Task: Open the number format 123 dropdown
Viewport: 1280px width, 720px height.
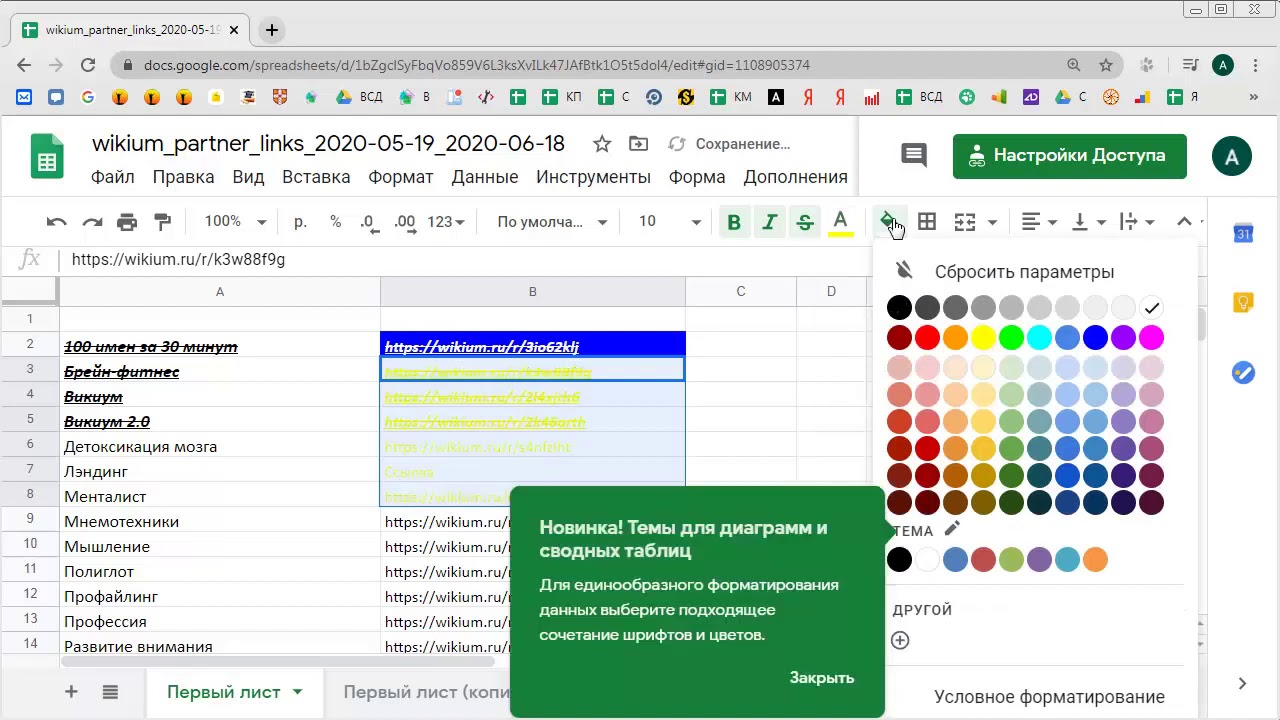Action: pos(446,222)
